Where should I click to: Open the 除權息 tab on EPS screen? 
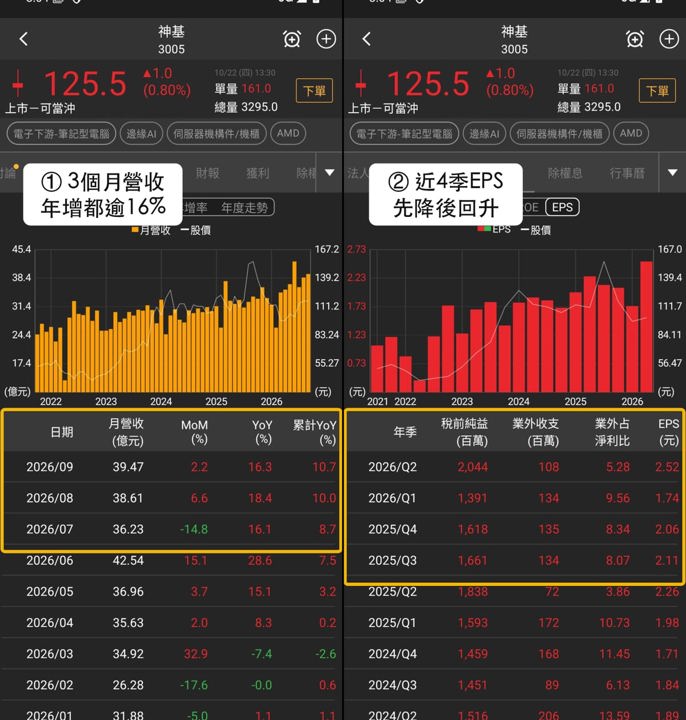565,173
